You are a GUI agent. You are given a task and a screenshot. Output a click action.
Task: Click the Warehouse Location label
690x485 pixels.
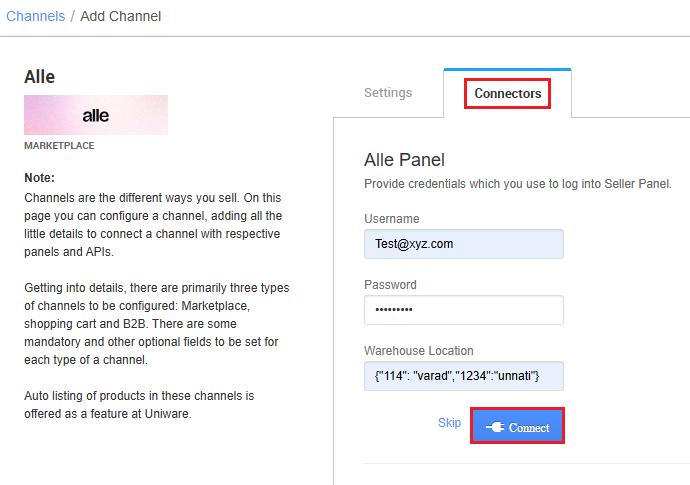(418, 351)
